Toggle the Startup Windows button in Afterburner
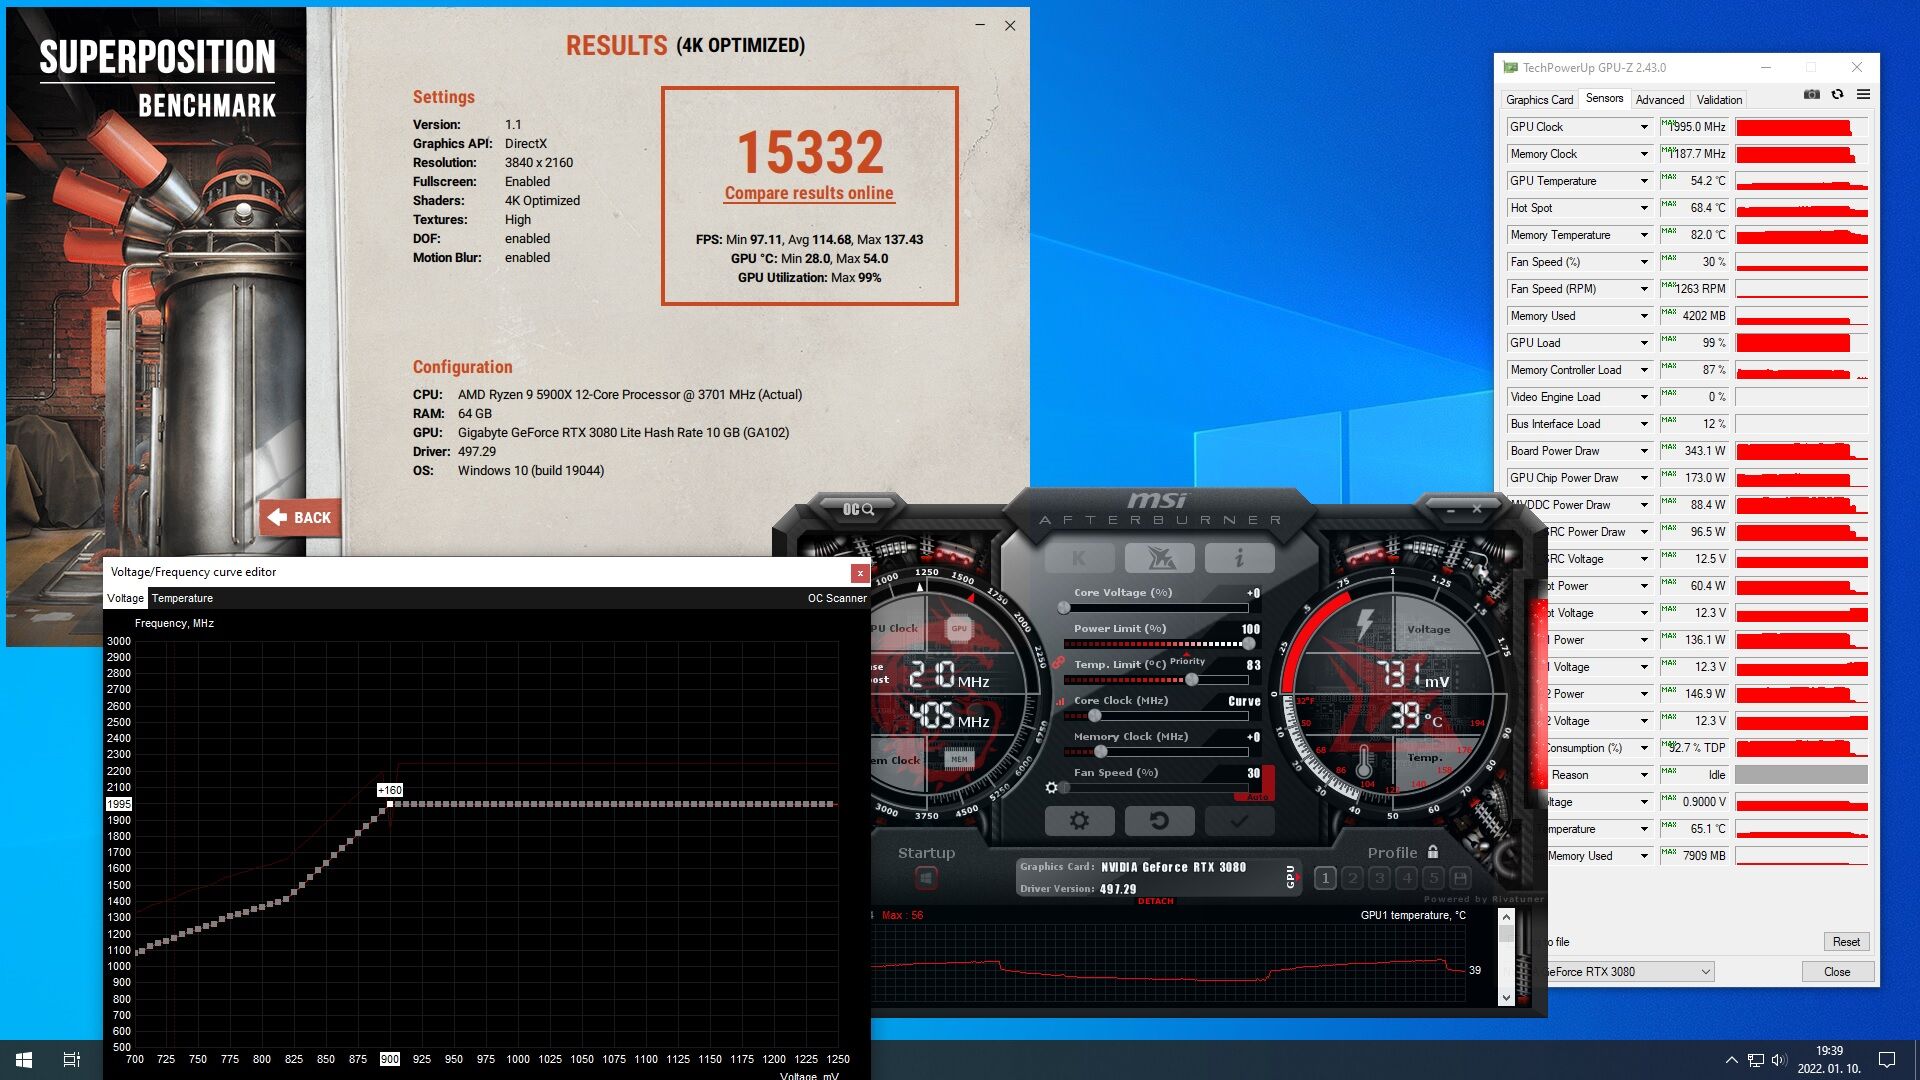The height and width of the screenshot is (1080, 1920). [x=926, y=878]
